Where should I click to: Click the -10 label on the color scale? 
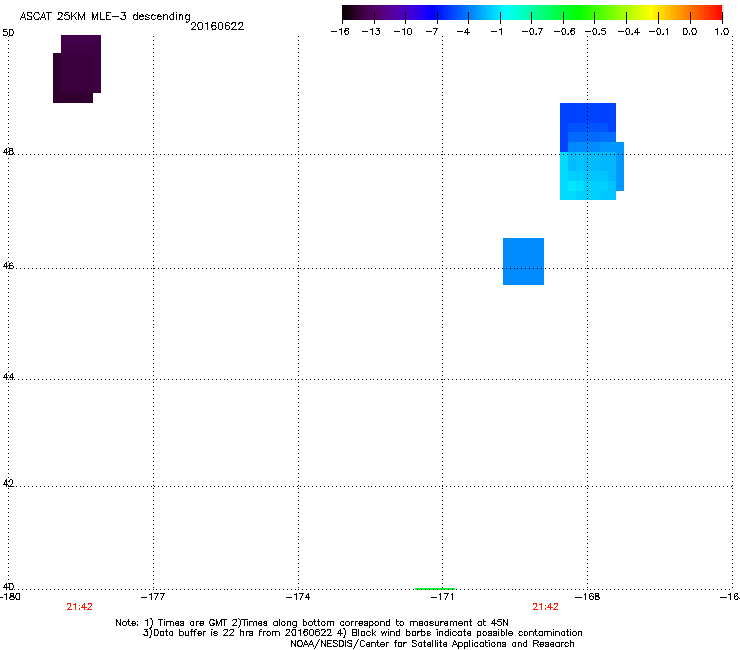pos(403,32)
